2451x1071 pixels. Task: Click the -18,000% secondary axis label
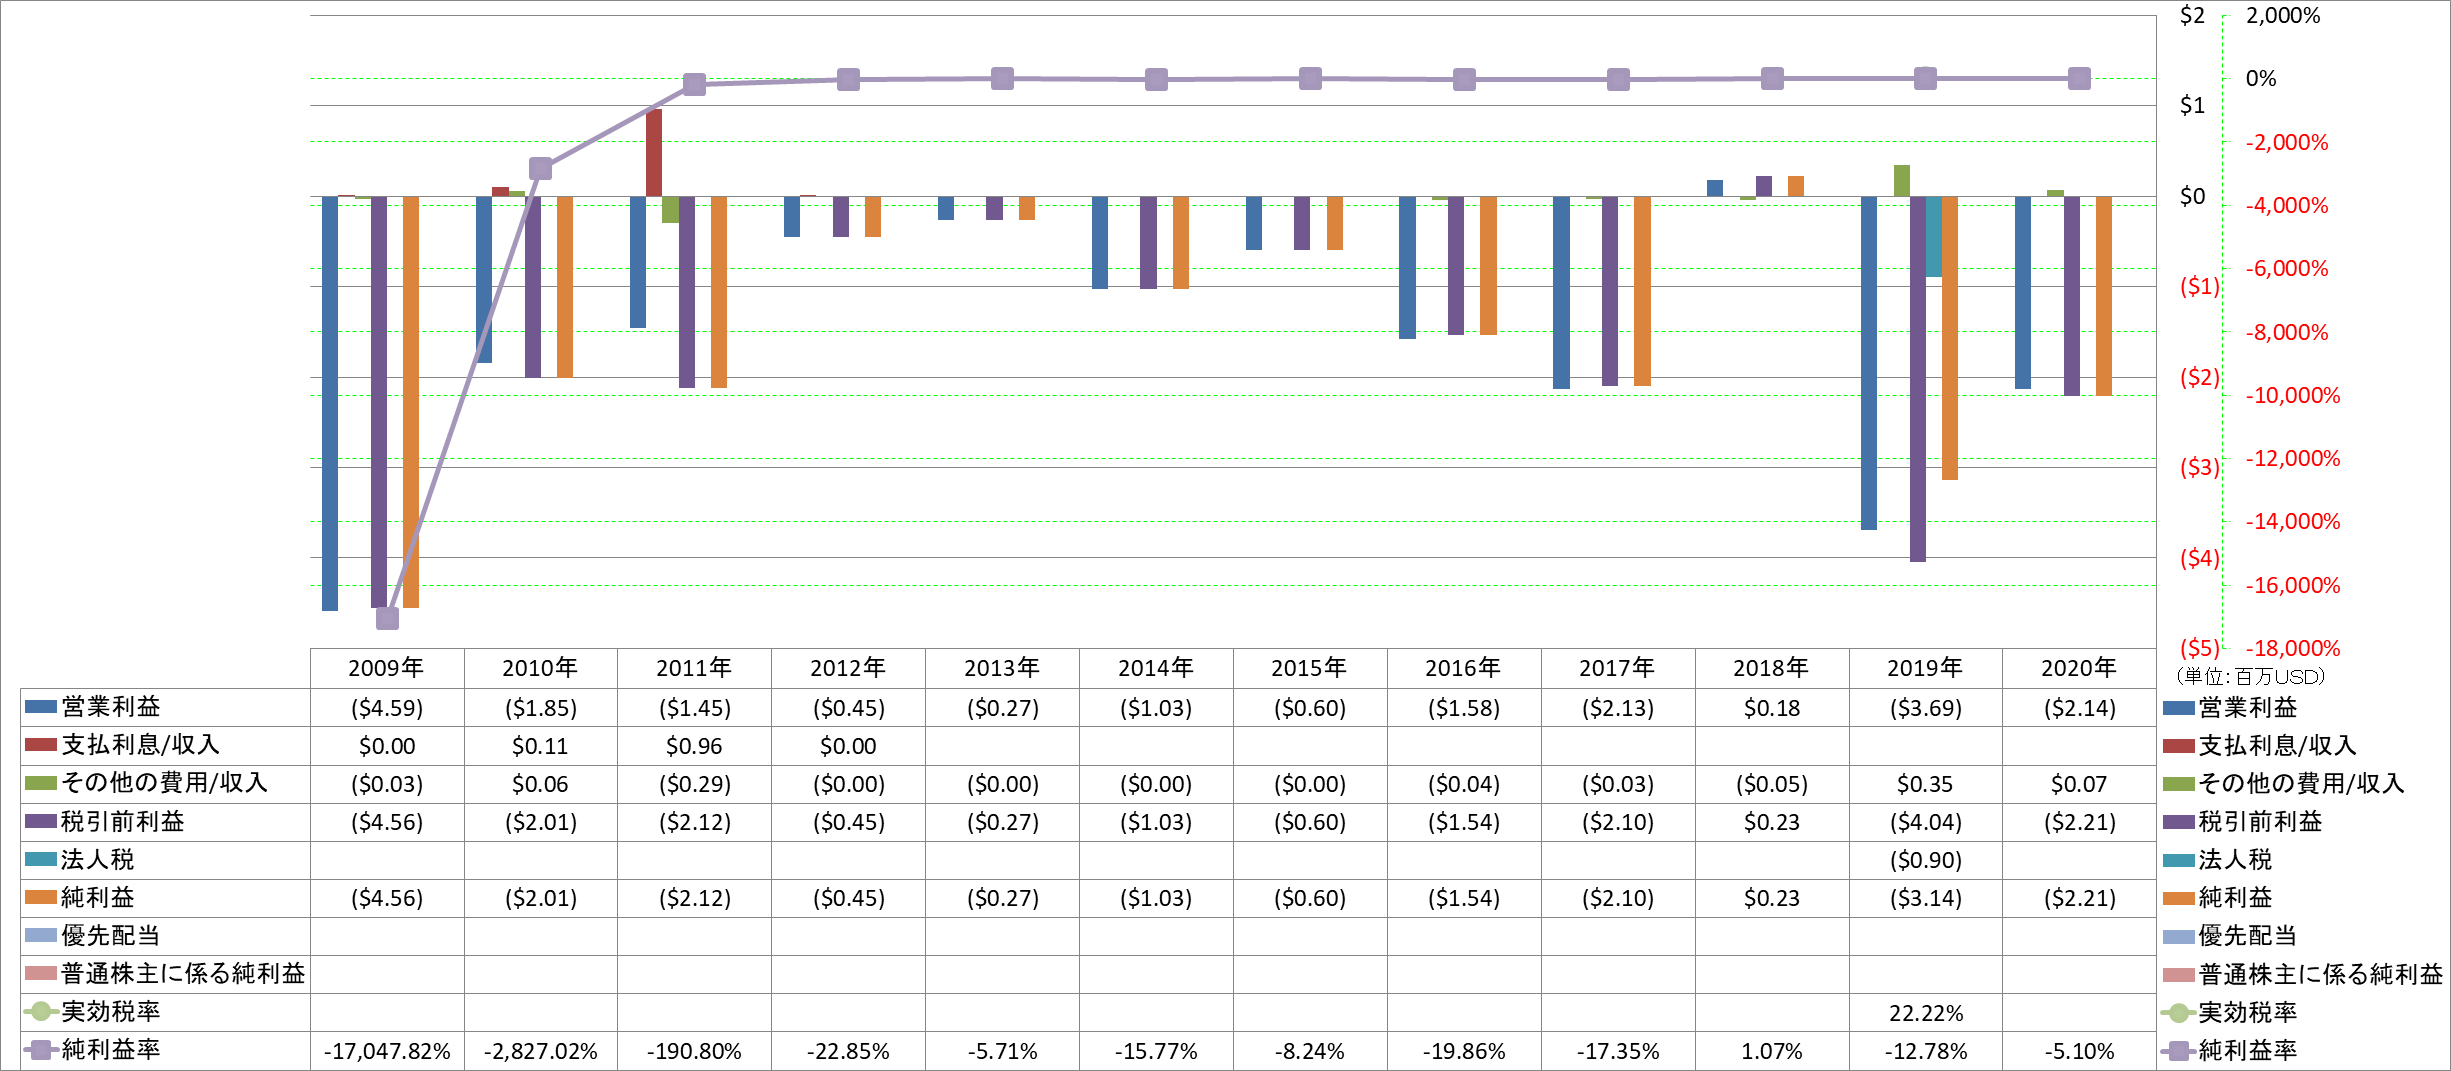[x=2293, y=648]
